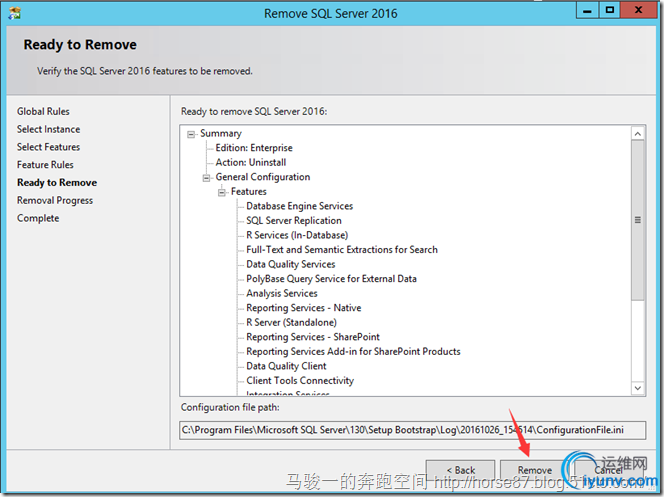Collapse the General Configuration node
Image resolution: width=664 pixels, height=497 pixels.
206,178
